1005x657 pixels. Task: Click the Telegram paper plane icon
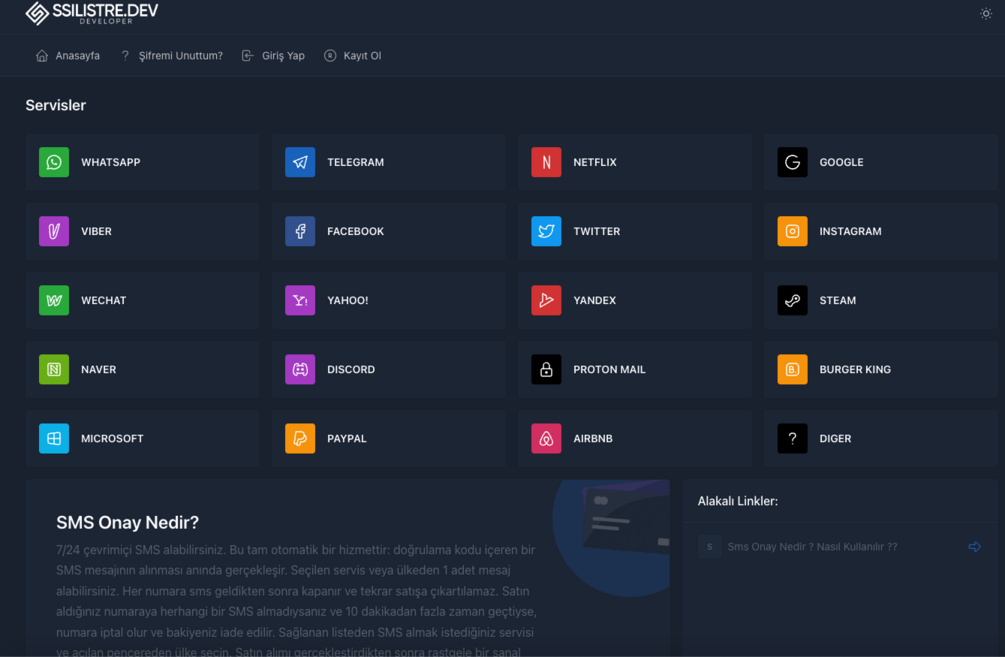300,162
